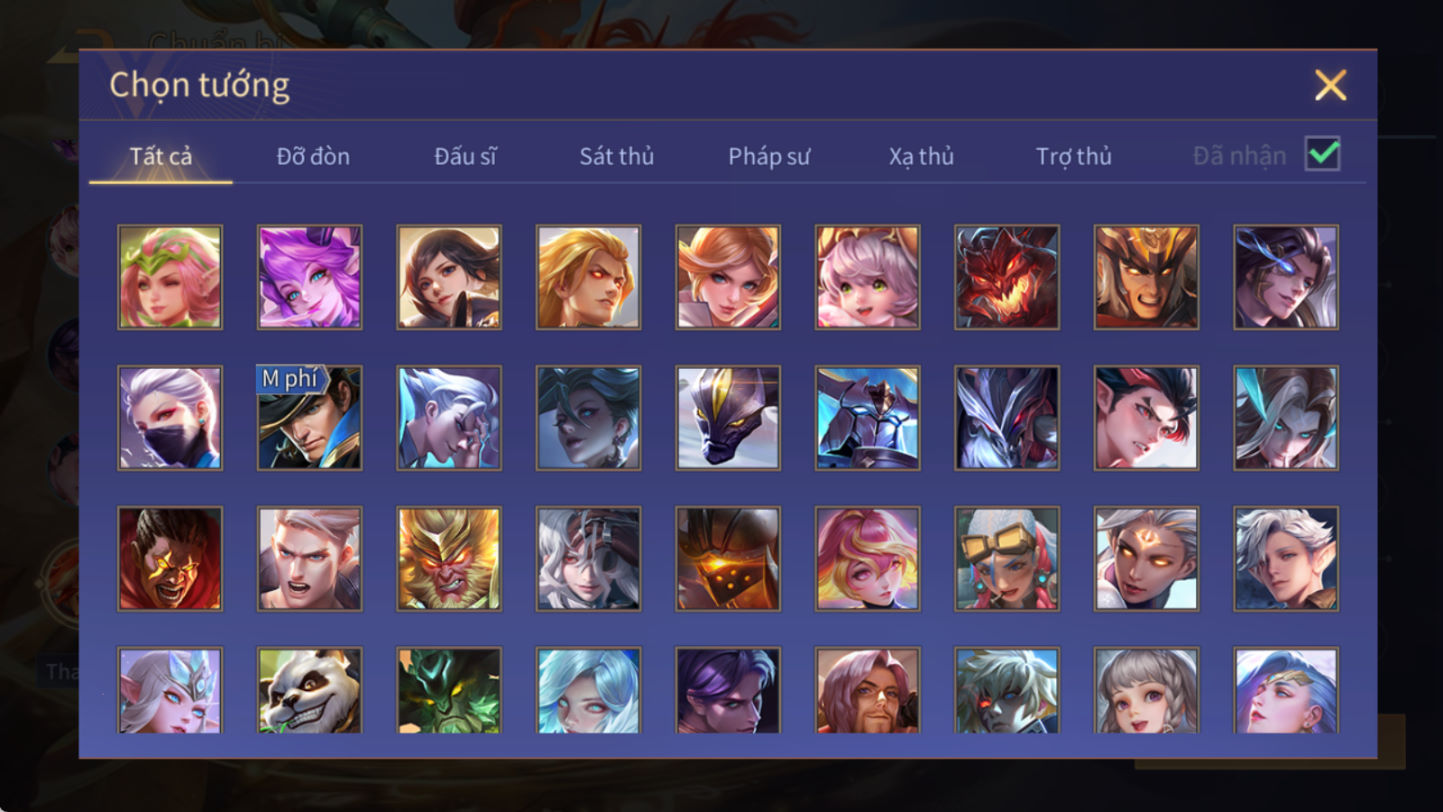Select the goggles-wearing hero with red braids
Viewport: 1443px width, 812px height.
(1007, 558)
